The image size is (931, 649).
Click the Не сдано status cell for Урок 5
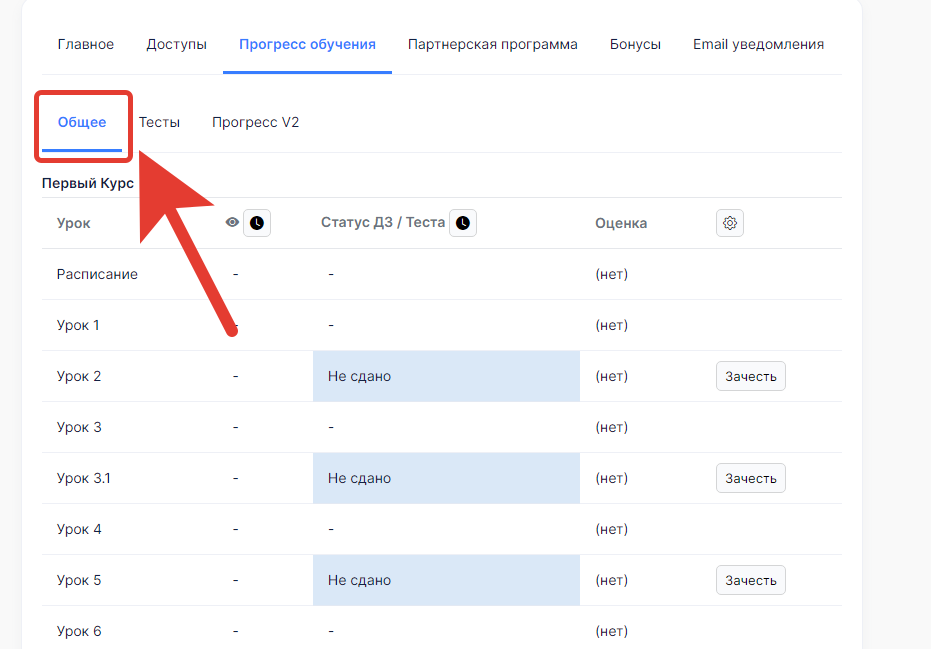446,581
